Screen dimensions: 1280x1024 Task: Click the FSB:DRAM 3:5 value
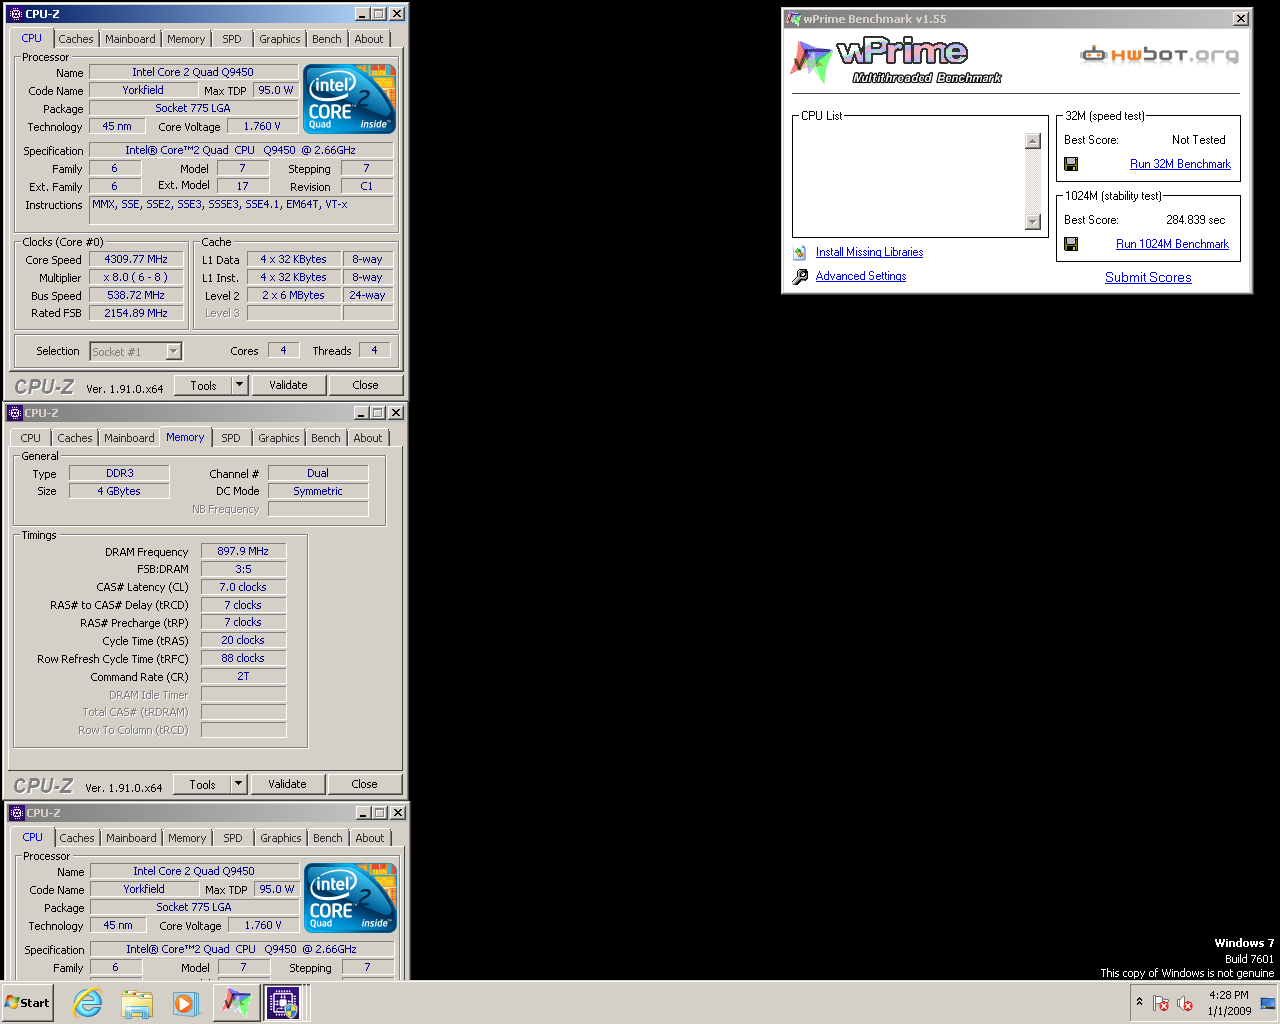click(243, 569)
